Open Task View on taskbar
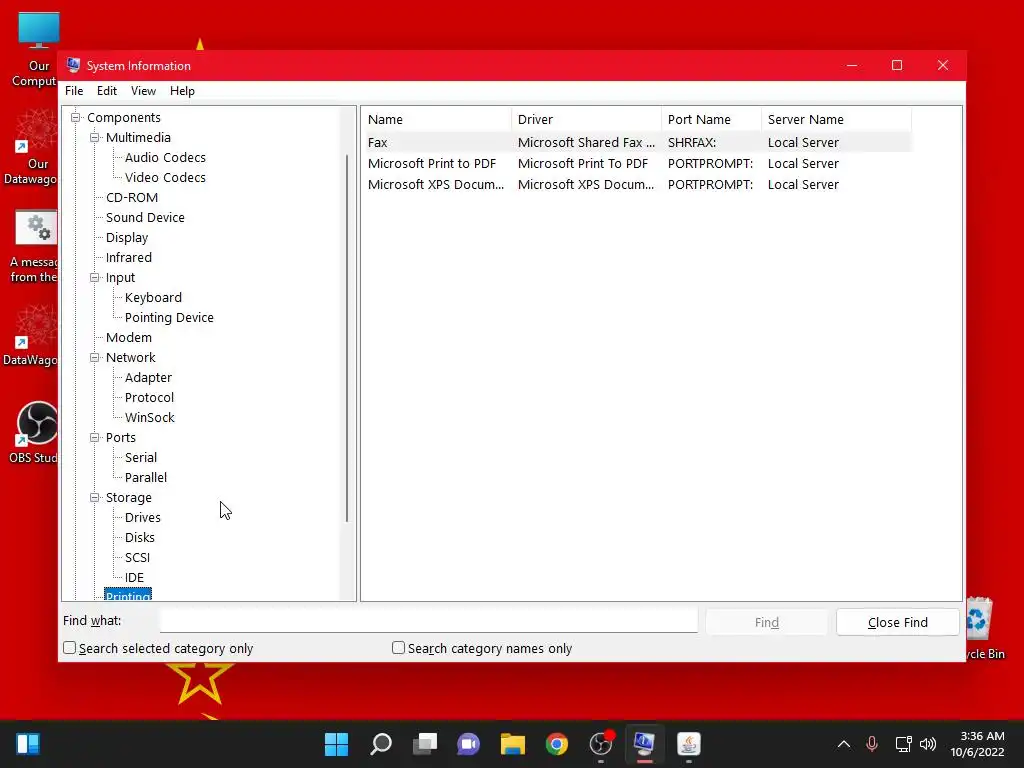Image resolution: width=1024 pixels, height=768 pixels. (425, 744)
